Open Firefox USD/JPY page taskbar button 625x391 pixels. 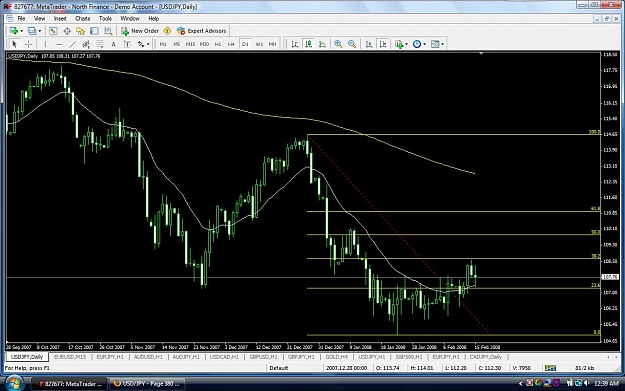[x=147, y=384]
